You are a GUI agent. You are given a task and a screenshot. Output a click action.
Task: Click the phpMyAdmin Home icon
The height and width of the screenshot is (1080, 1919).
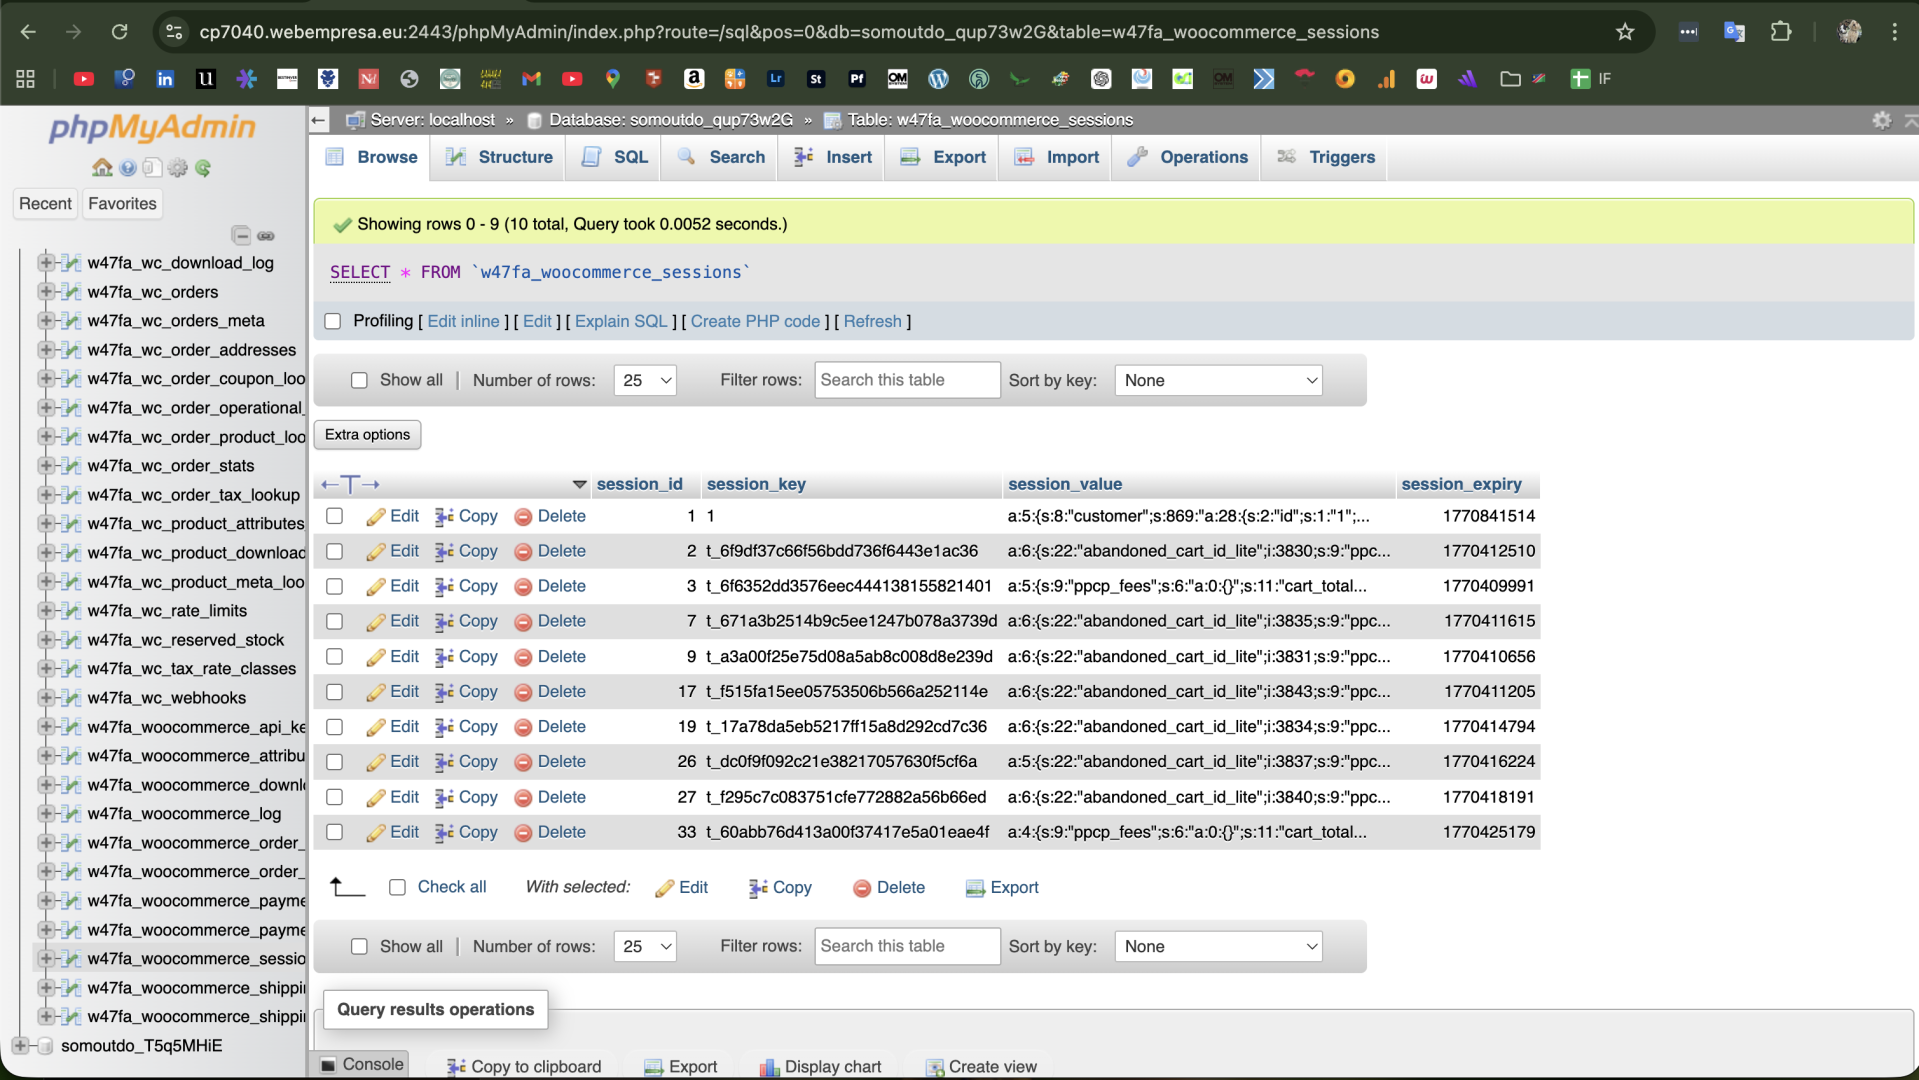pos(101,168)
